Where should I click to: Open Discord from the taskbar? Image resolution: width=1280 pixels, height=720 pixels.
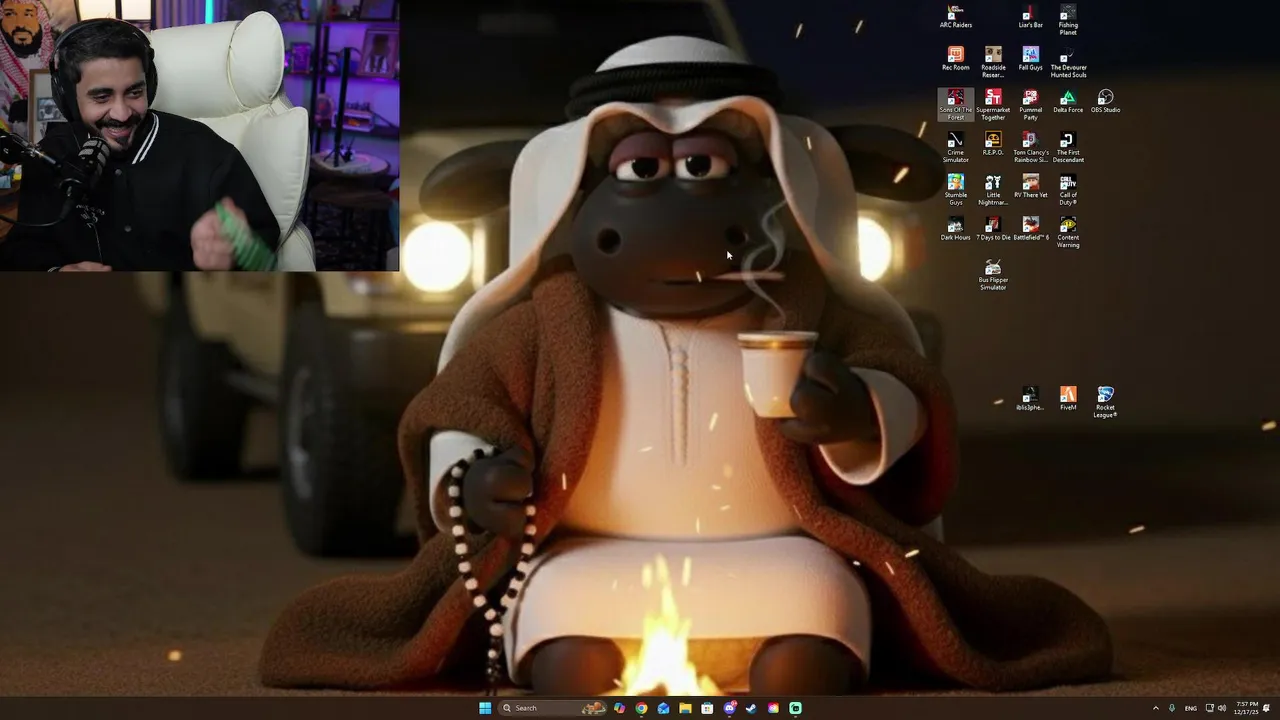(x=729, y=708)
